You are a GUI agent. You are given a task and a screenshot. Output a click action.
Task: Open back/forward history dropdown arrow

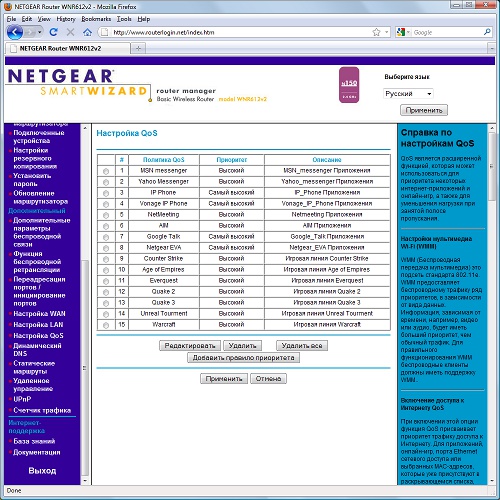tap(40, 32)
